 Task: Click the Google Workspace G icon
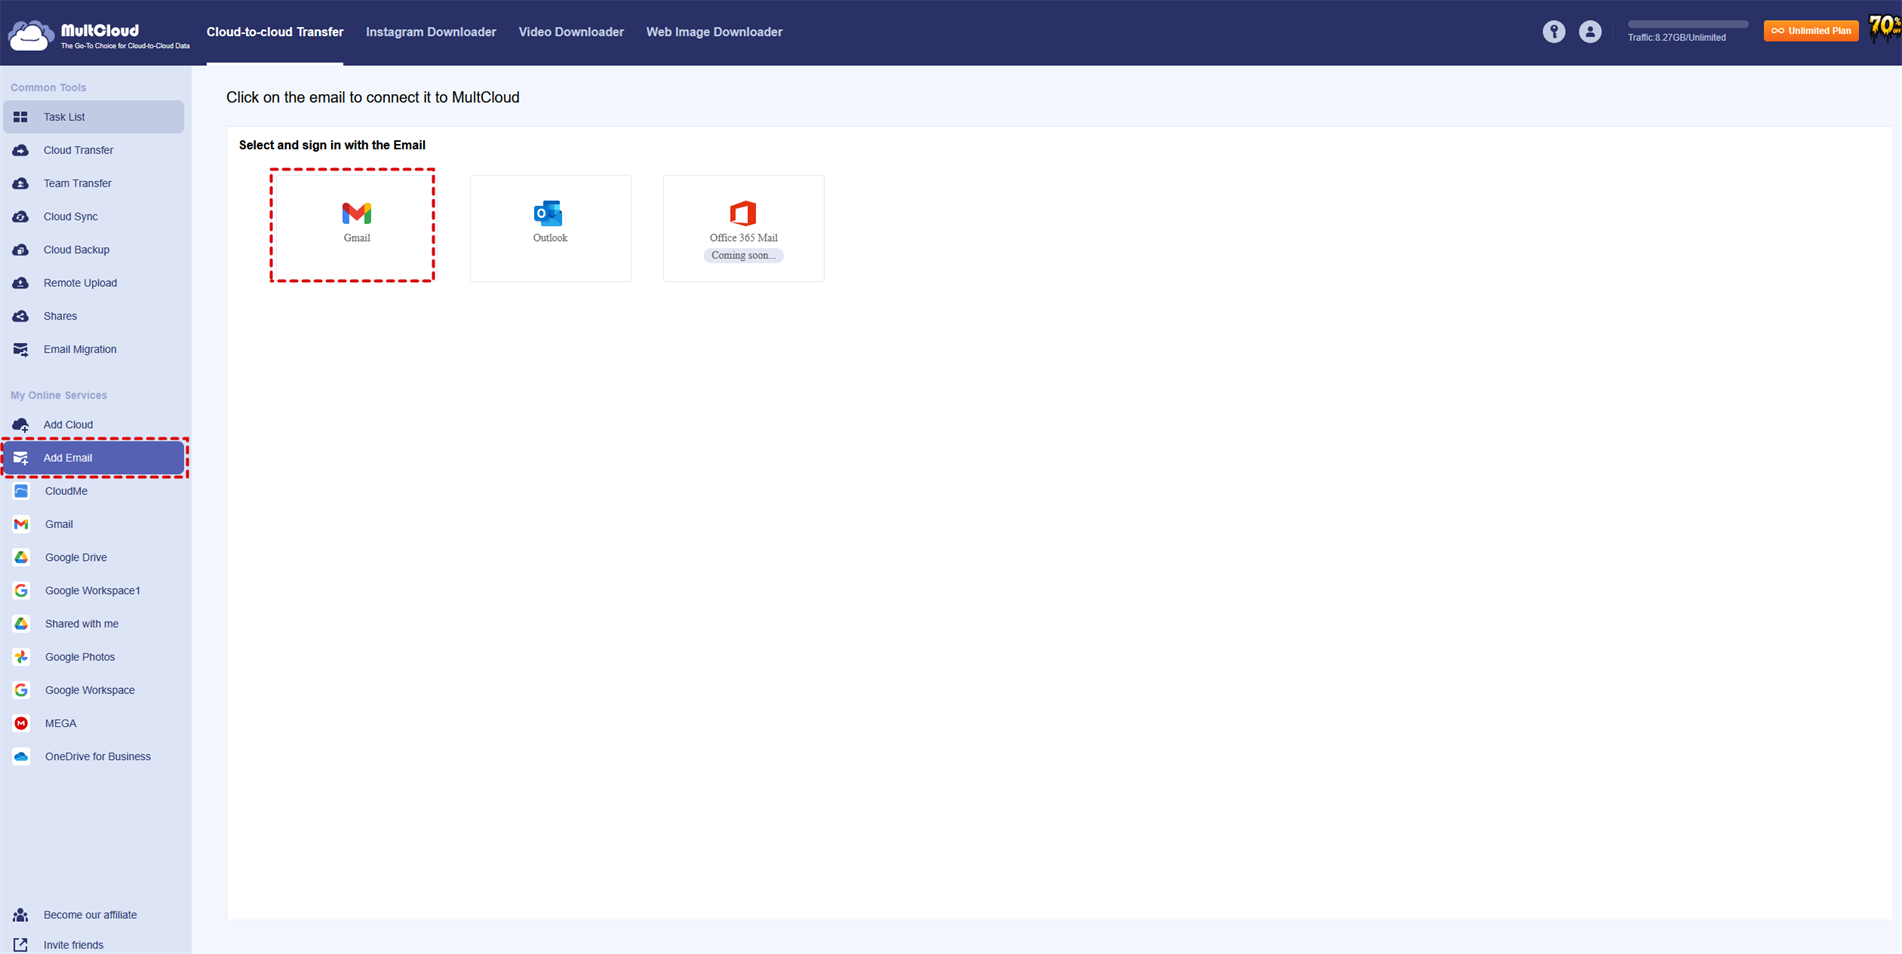point(21,690)
